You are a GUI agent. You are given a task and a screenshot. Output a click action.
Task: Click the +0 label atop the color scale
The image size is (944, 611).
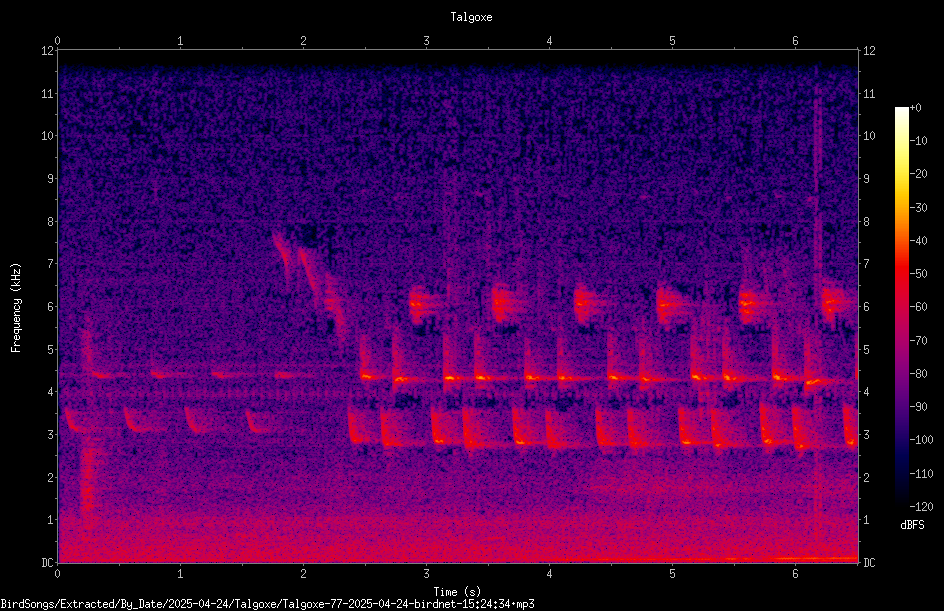click(x=915, y=108)
